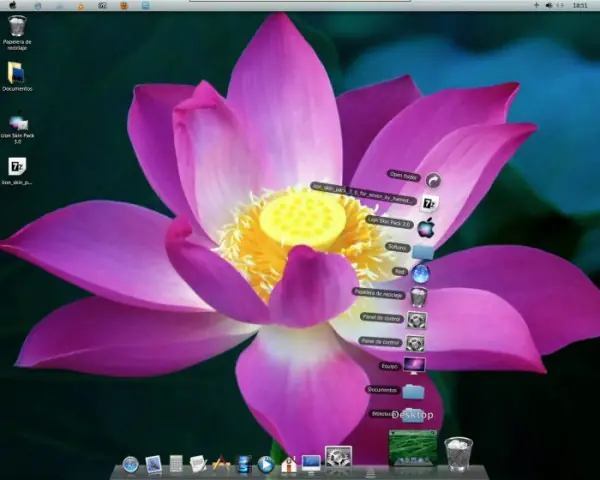Click the Safari compass icon in dock
The width and height of the screenshot is (600, 480).
pyautogui.click(x=130, y=464)
